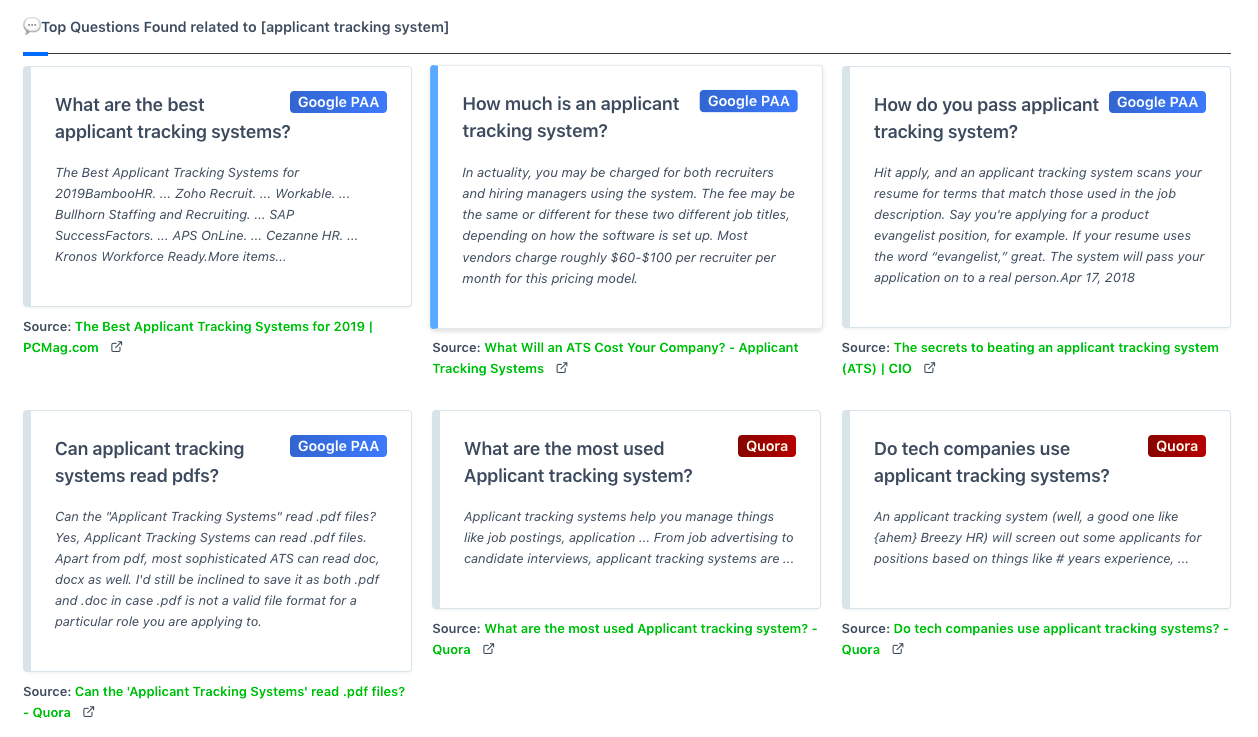Open external link icon beside PCMag.com source

(116, 348)
